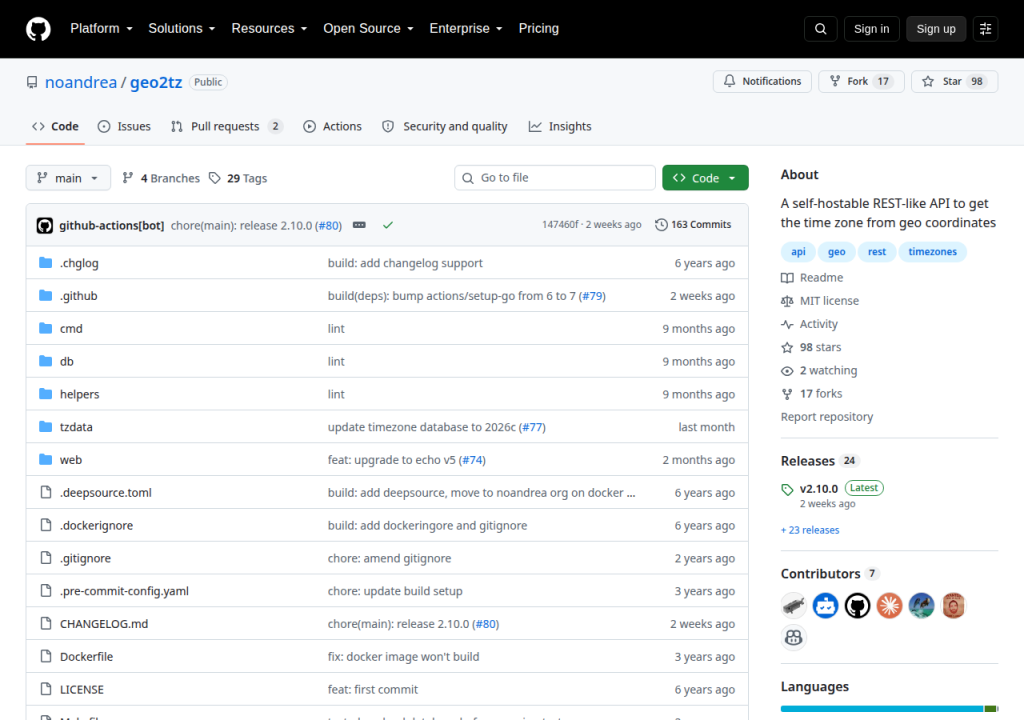The image size is (1024, 720).
Task: Open the Resources dropdown menu
Action: click(269, 29)
